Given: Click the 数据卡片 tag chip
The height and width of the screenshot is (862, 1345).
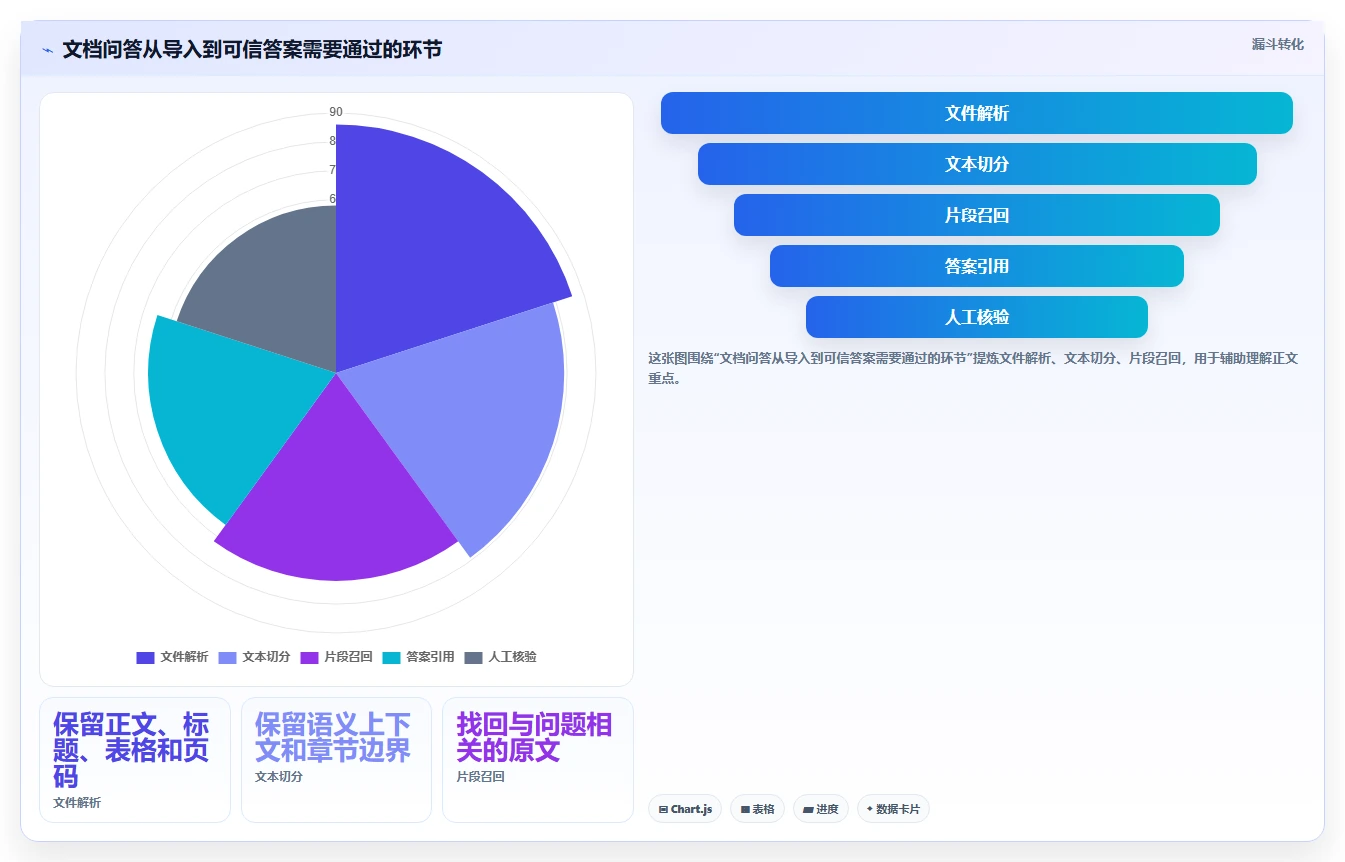Looking at the screenshot, I should [893, 809].
